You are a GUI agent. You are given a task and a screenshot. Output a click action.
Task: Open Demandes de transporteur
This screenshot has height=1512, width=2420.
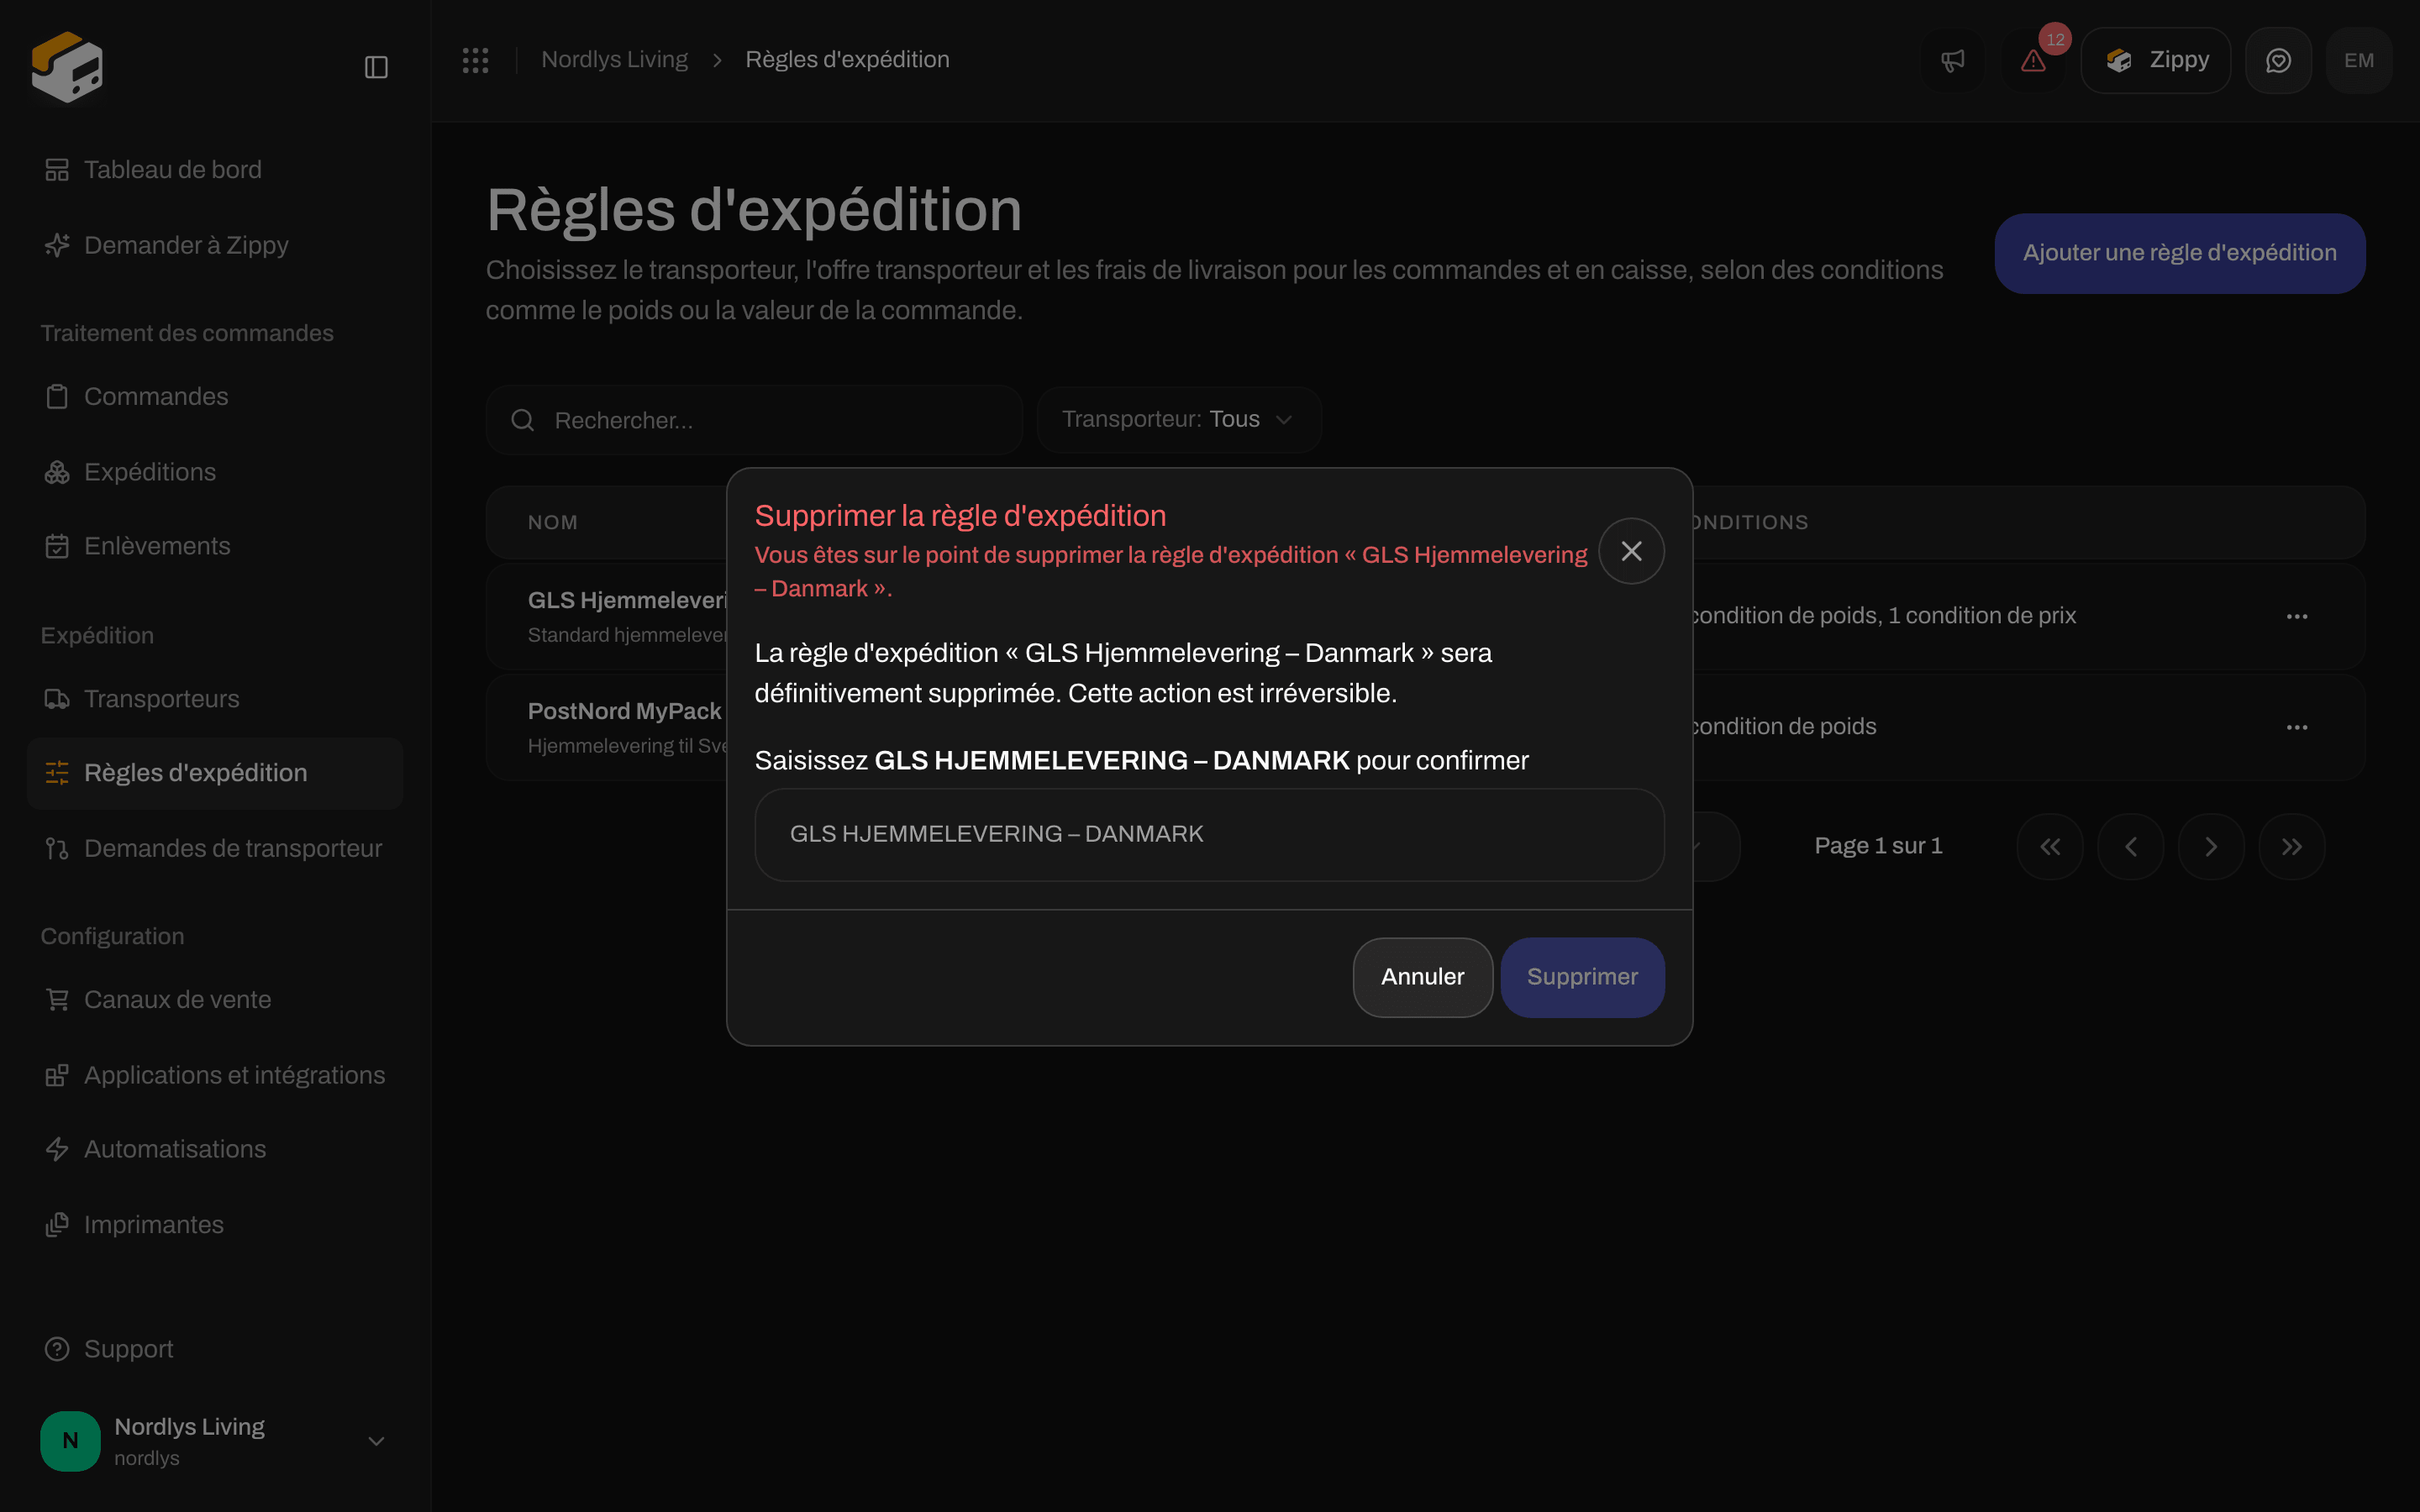click(x=215, y=848)
